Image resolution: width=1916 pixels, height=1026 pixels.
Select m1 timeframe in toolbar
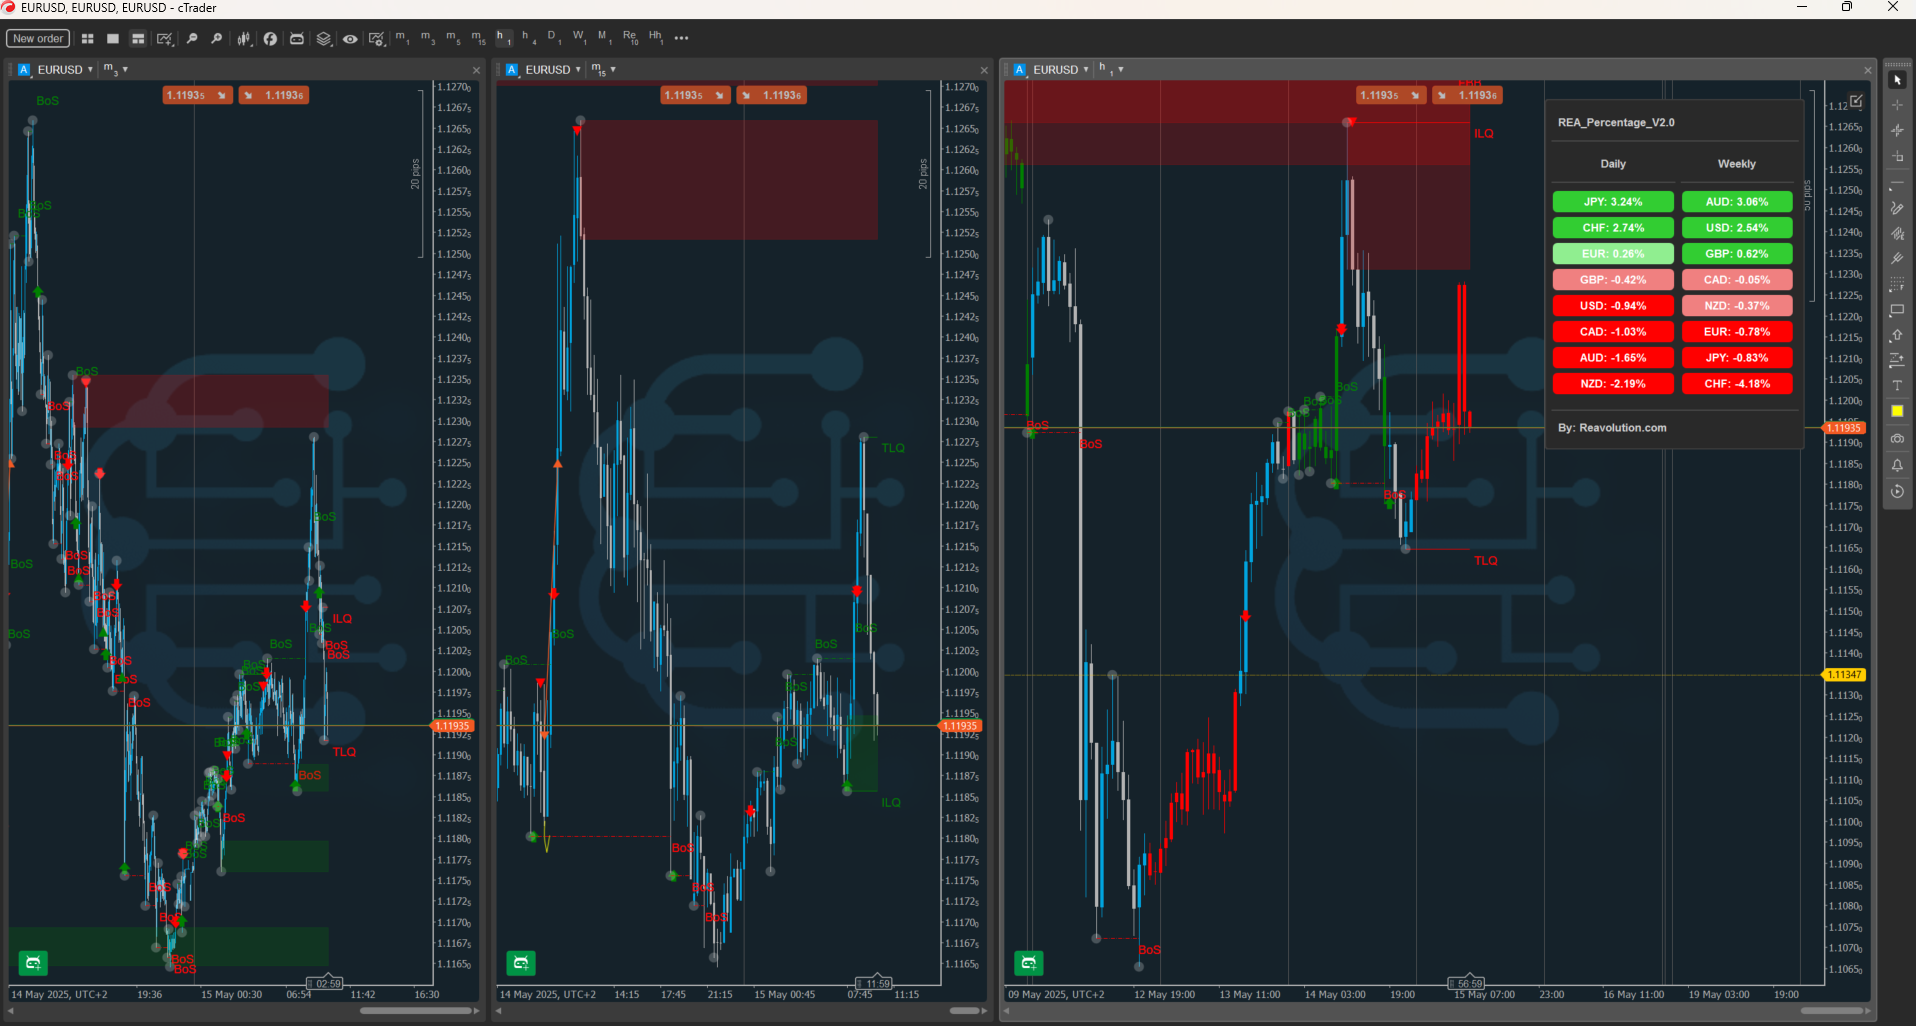(402, 38)
